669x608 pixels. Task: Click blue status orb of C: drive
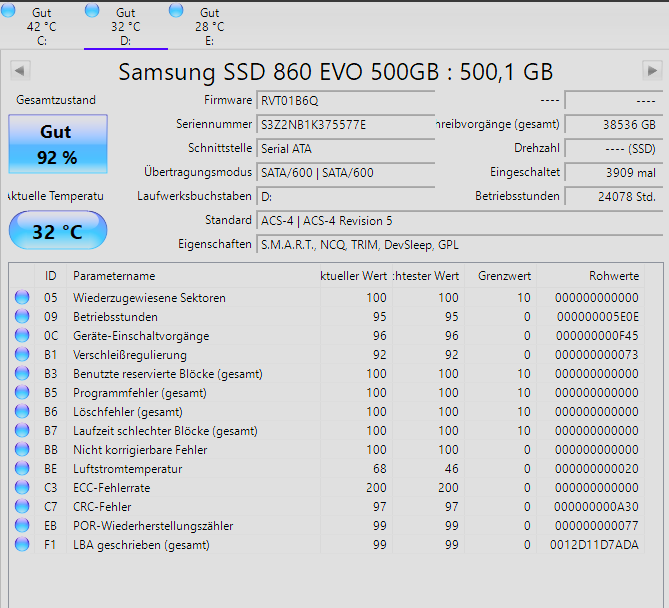click(x=8, y=10)
